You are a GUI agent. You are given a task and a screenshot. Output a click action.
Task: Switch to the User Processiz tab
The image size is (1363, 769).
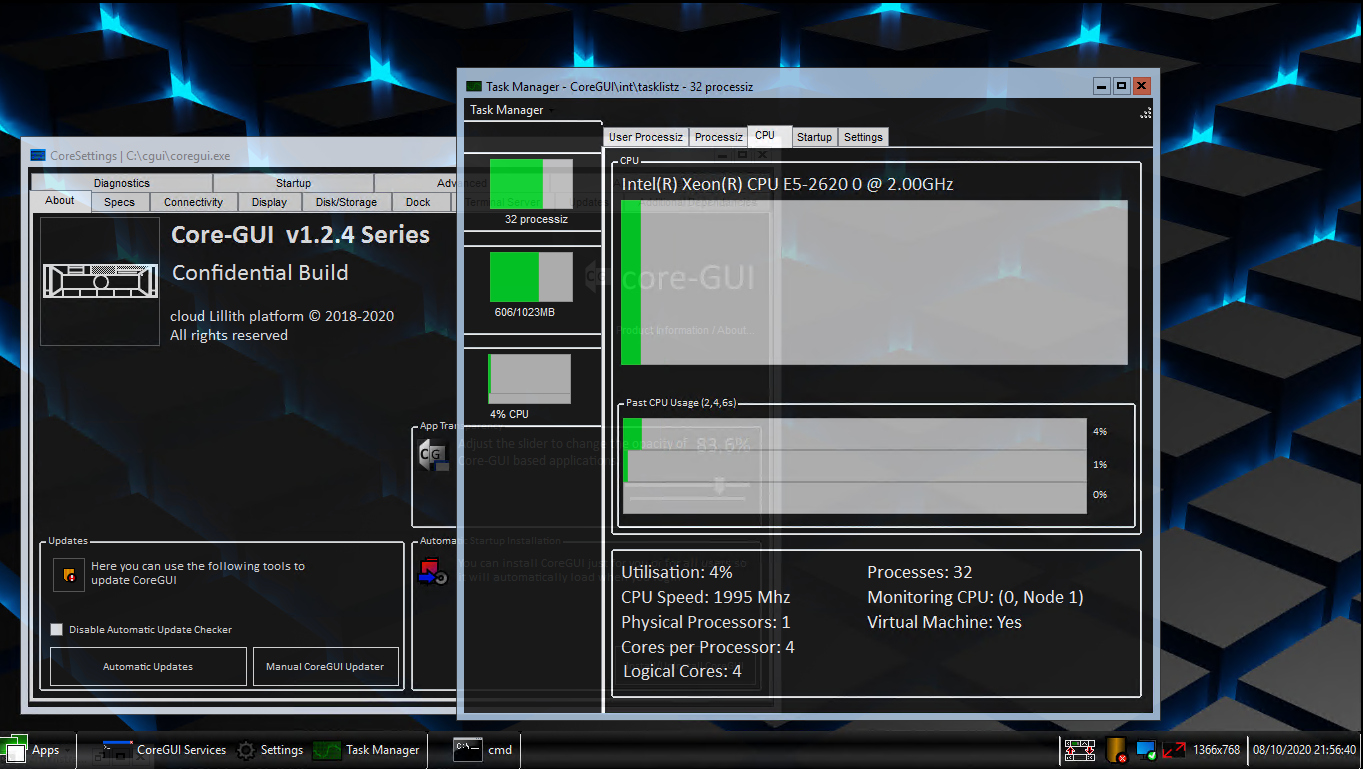646,137
